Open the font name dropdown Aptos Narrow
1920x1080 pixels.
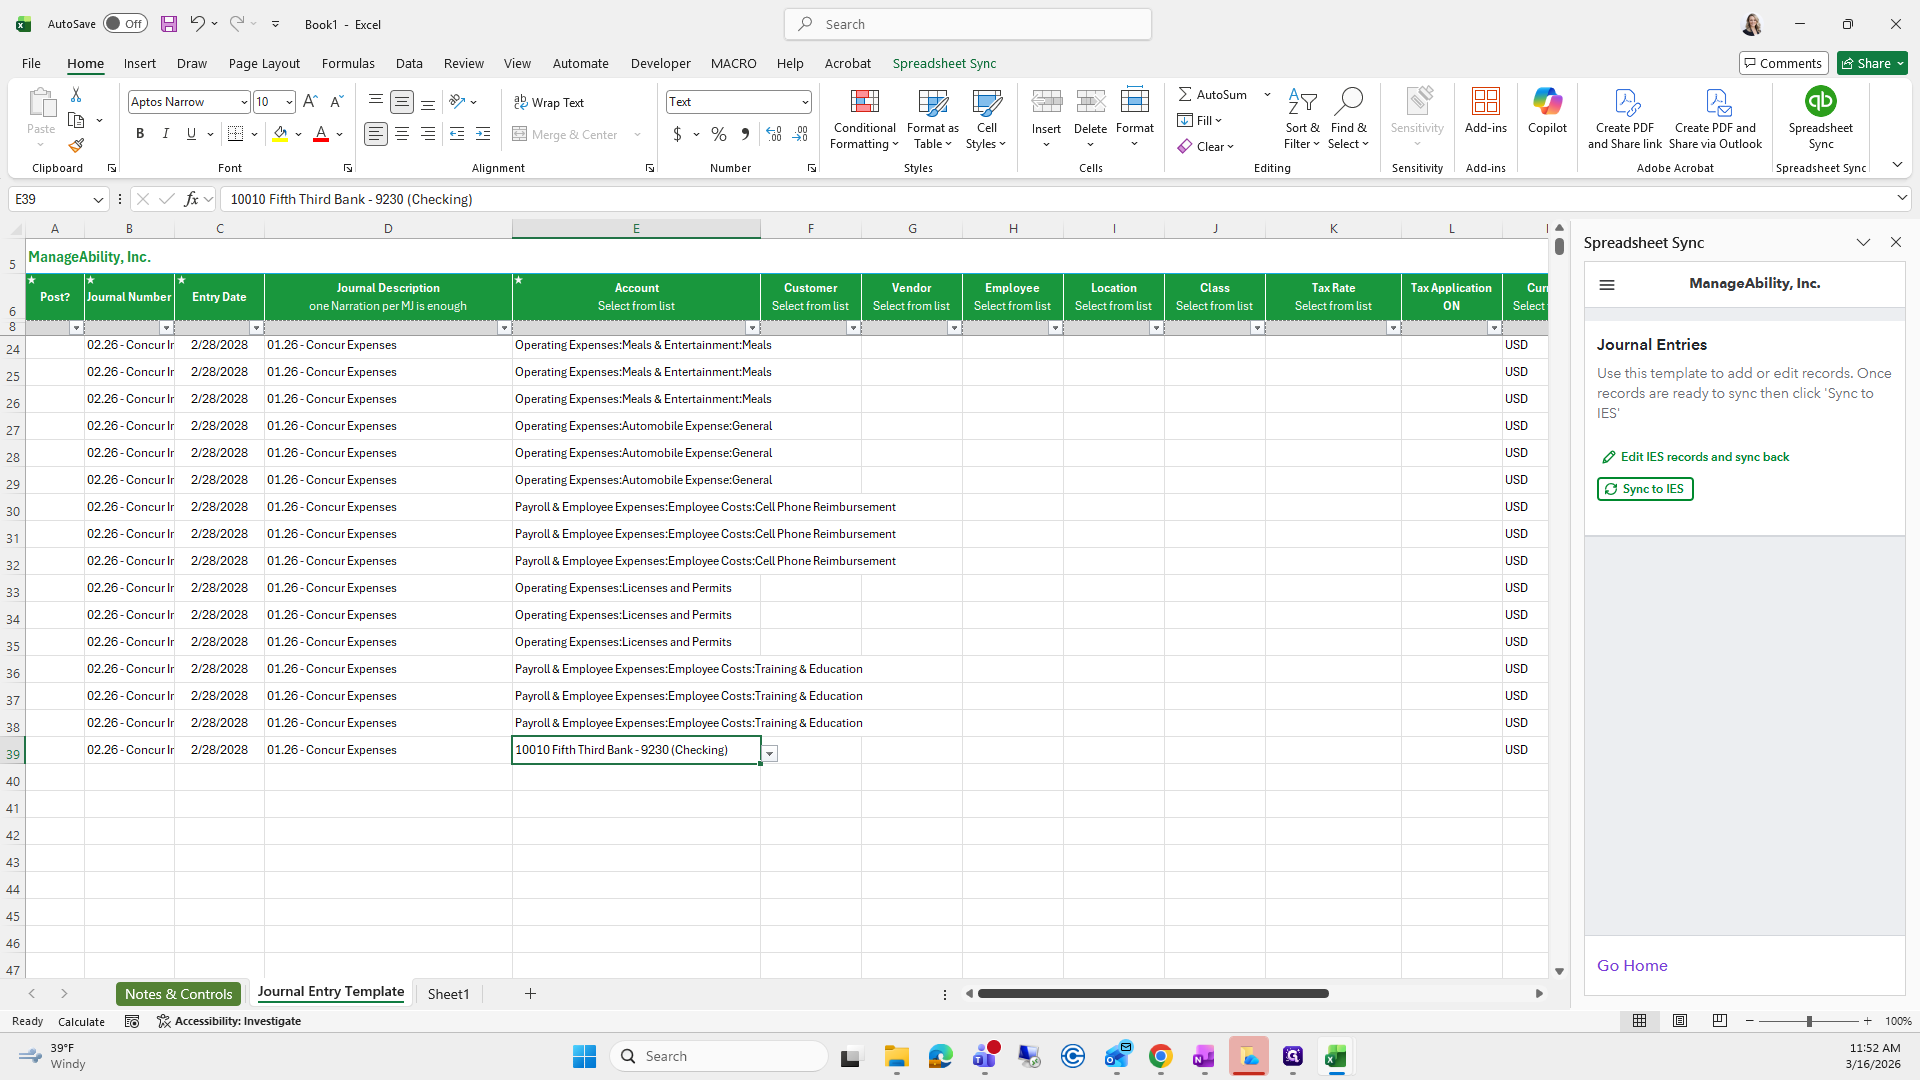pos(243,102)
